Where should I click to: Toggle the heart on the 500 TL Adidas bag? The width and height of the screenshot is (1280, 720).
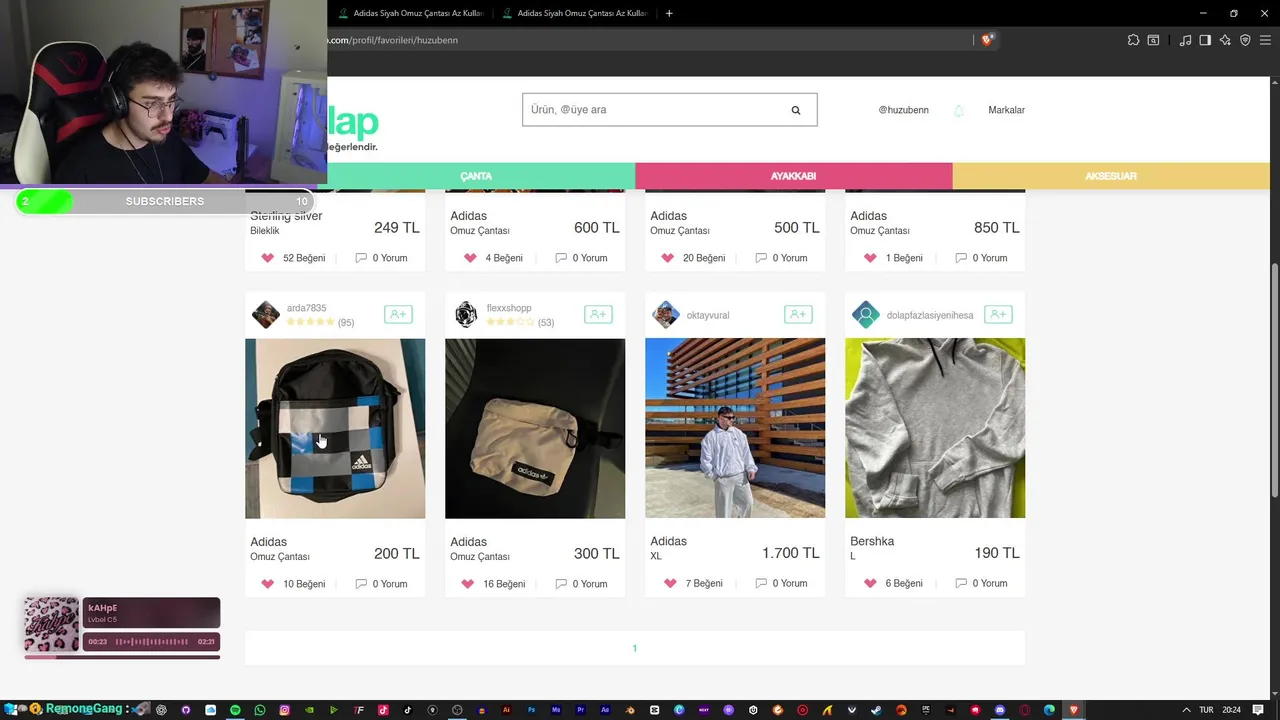667,258
